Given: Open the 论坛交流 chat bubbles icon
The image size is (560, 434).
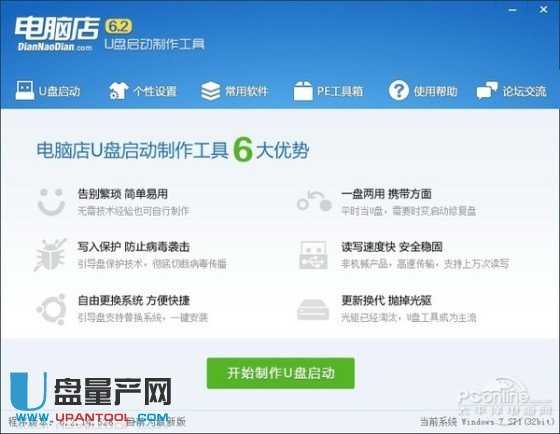Looking at the screenshot, I should click(x=487, y=90).
